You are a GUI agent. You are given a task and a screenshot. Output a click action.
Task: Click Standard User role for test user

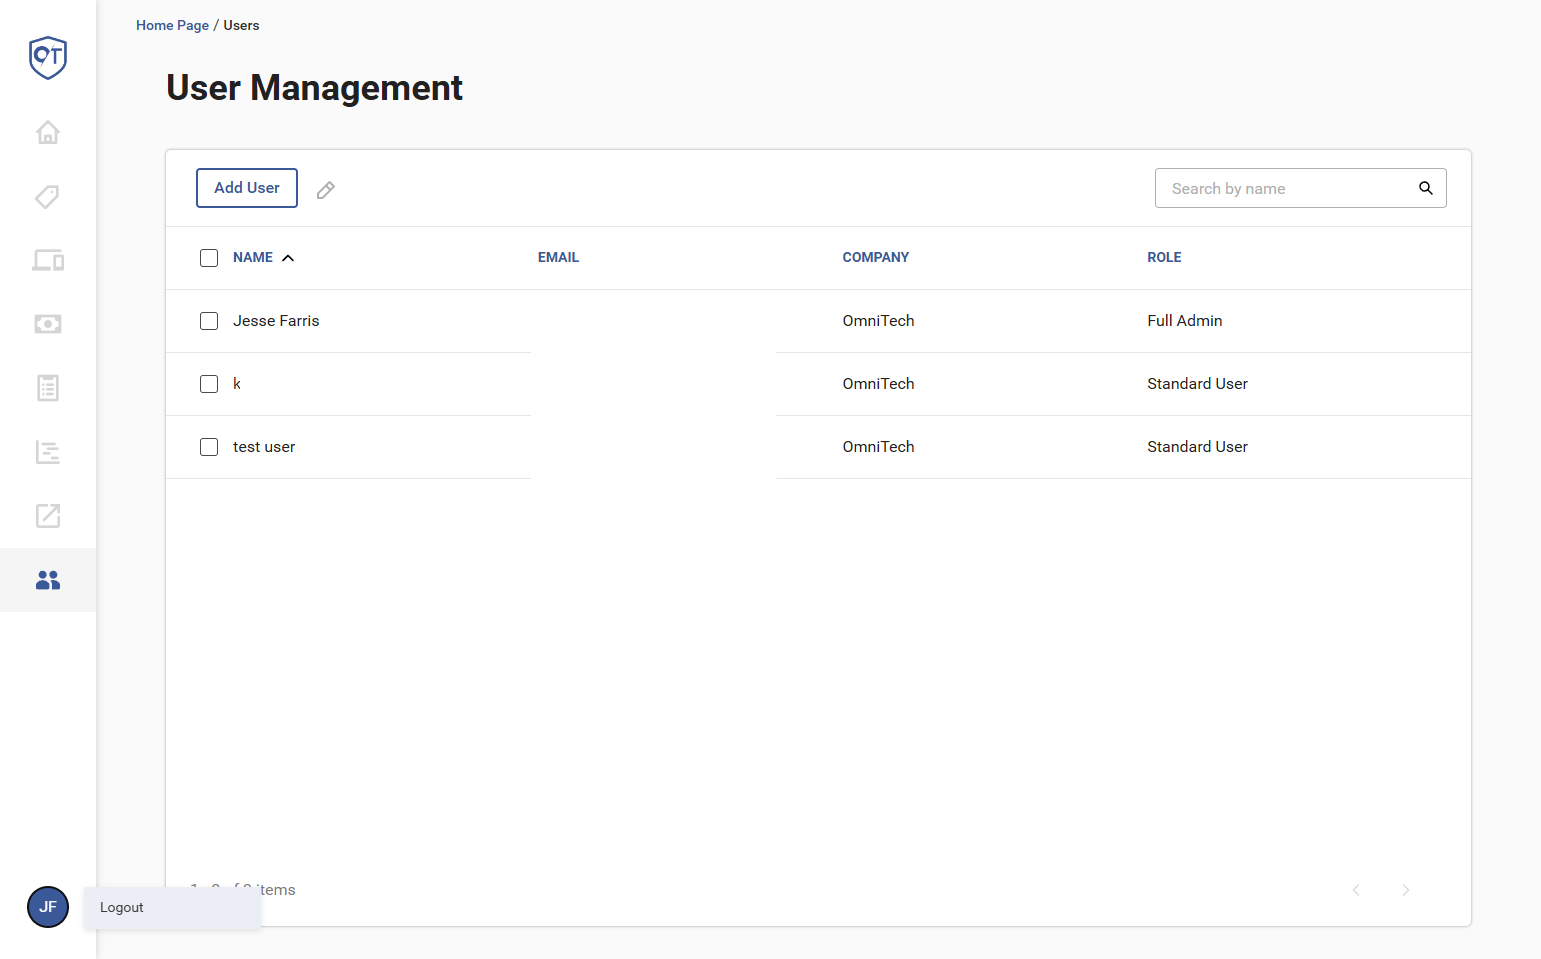click(x=1197, y=447)
